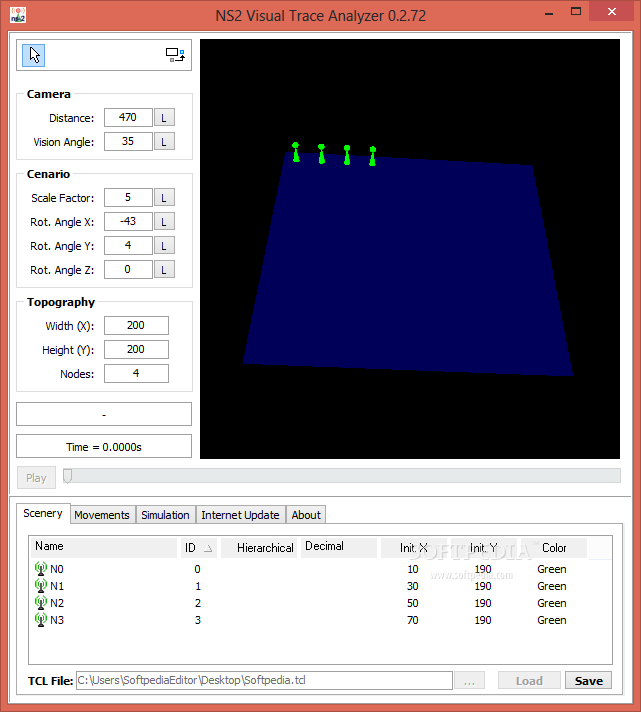Click the simulation timeline track
Screen dimensions: 641x712
[342, 475]
